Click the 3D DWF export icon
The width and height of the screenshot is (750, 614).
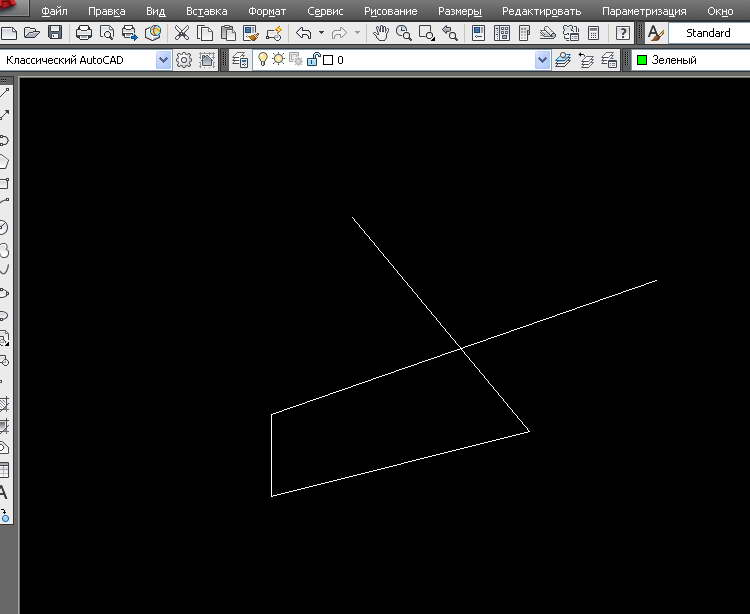pyautogui.click(x=153, y=33)
